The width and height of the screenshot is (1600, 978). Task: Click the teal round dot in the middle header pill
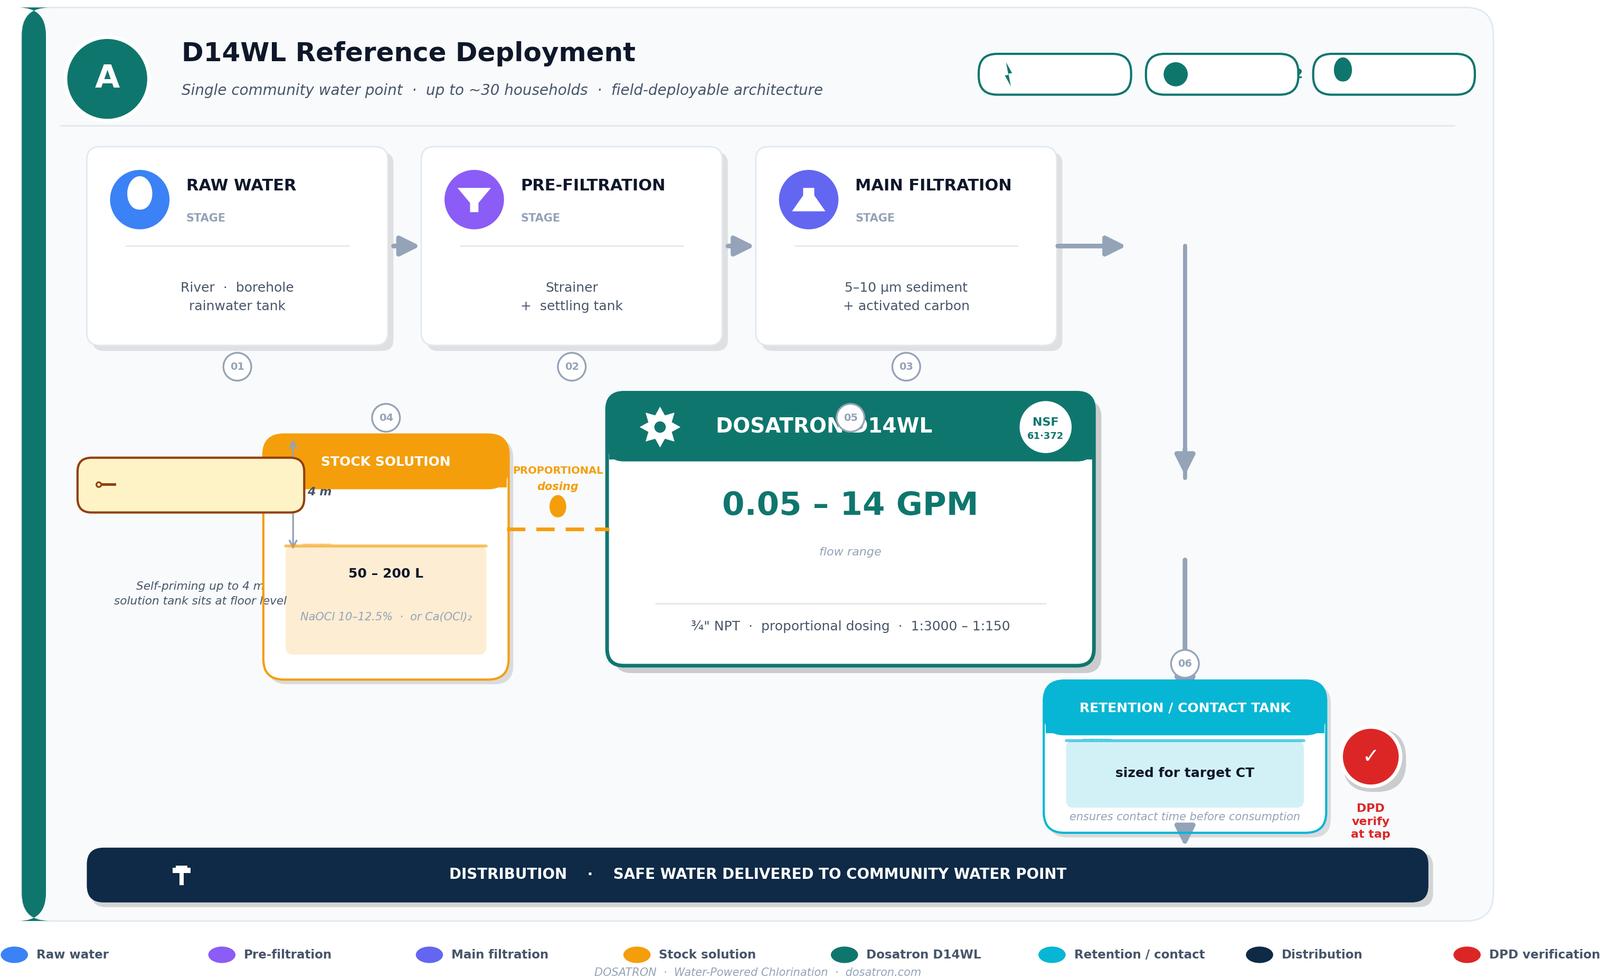[1176, 74]
